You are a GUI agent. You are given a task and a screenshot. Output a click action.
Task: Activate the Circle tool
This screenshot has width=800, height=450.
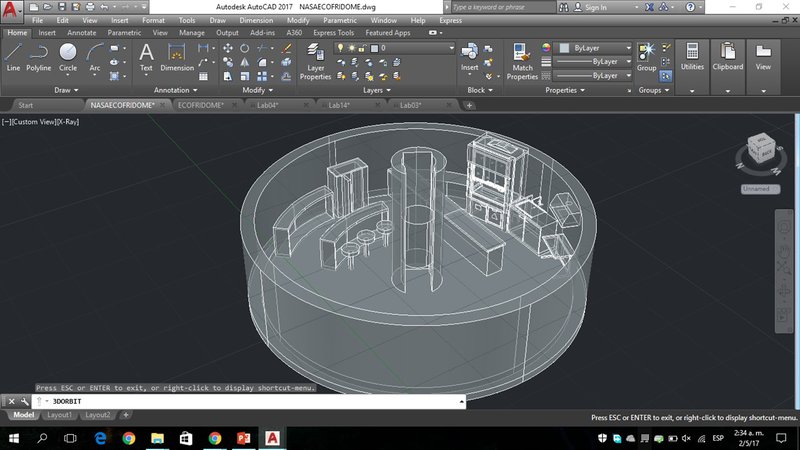pos(68,56)
